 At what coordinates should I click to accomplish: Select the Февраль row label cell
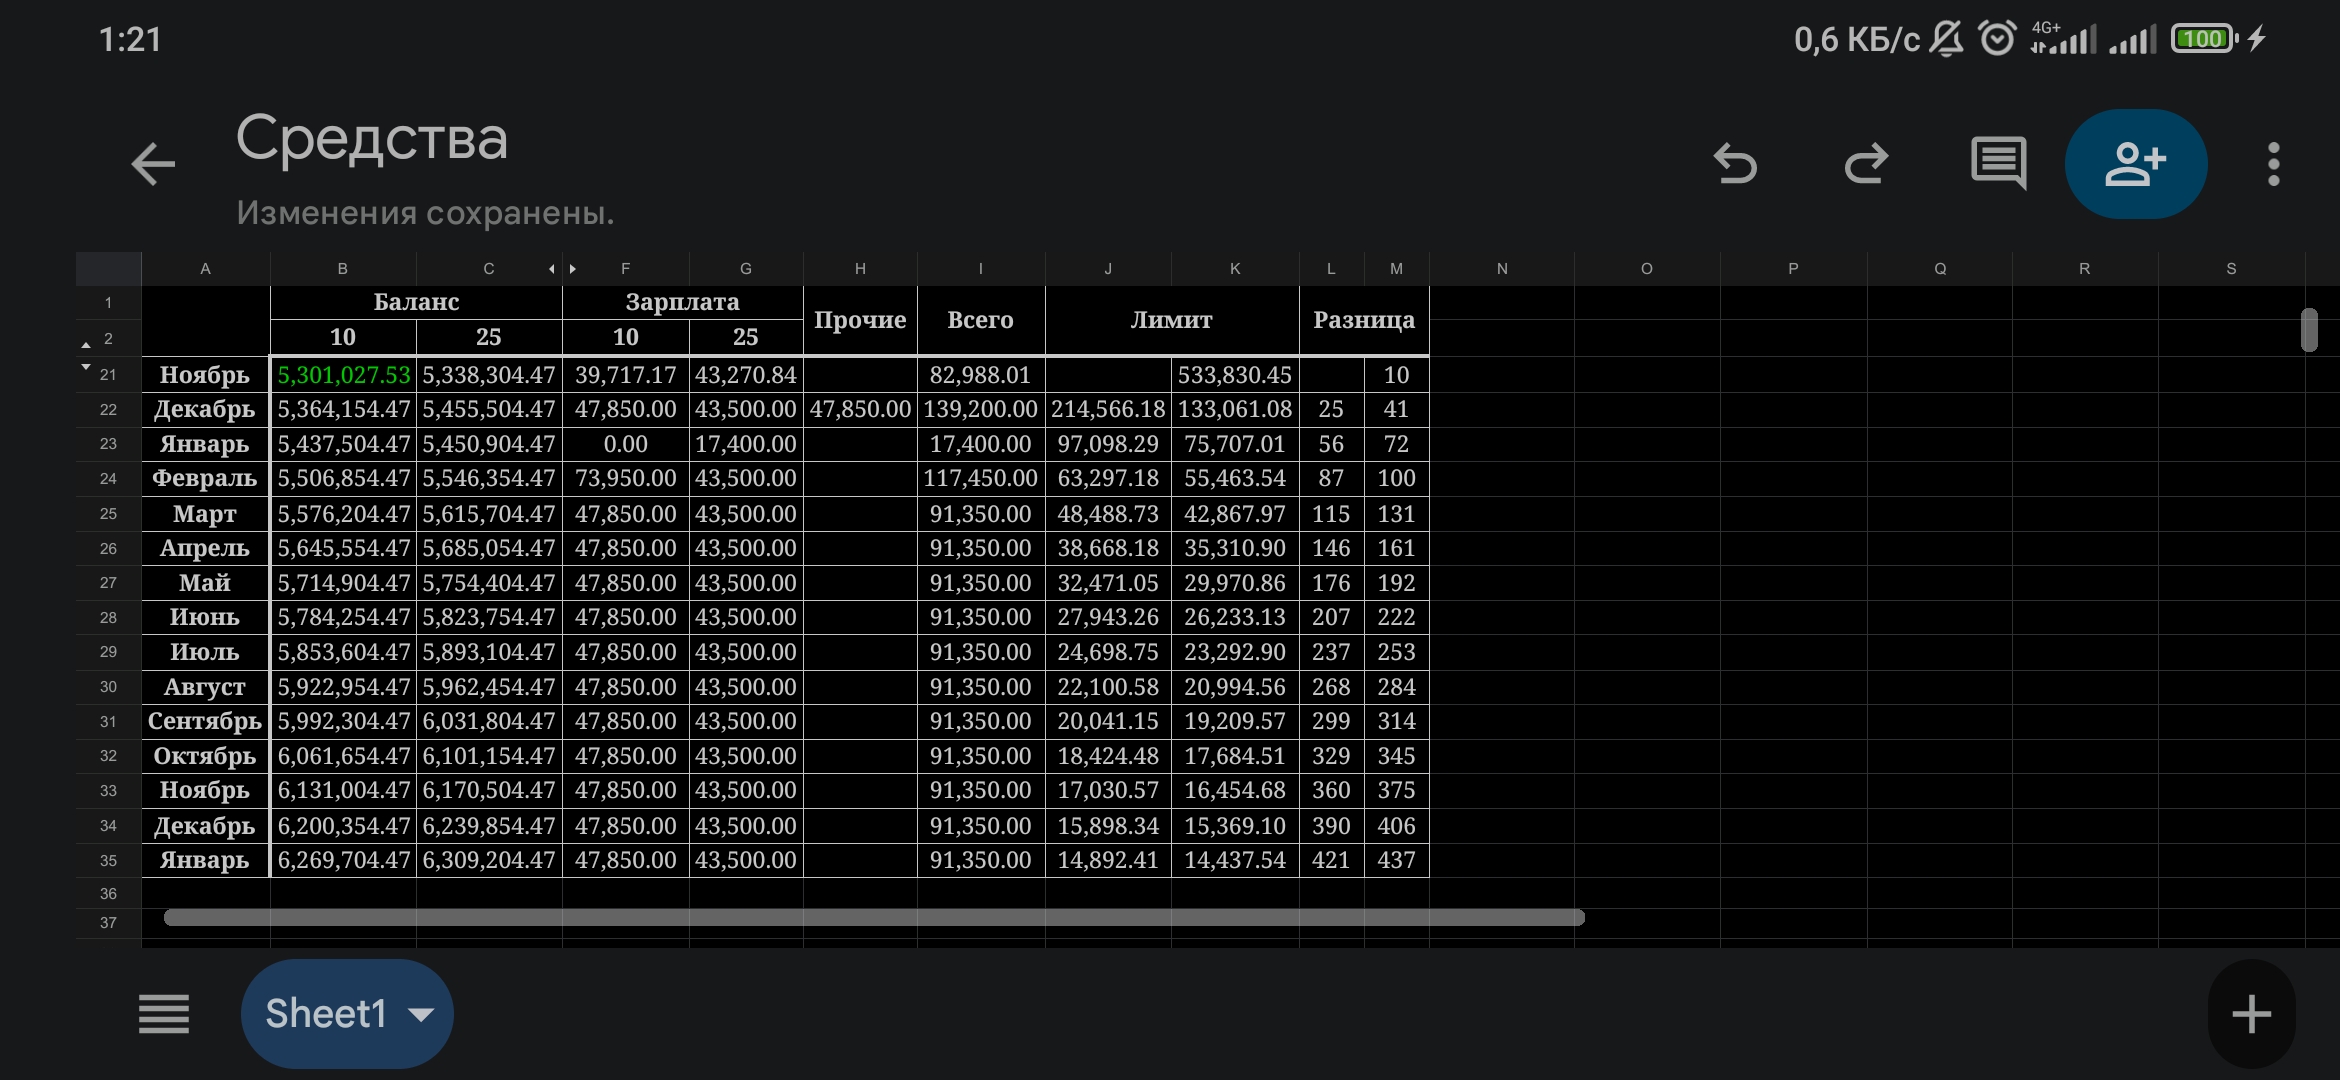click(x=205, y=479)
